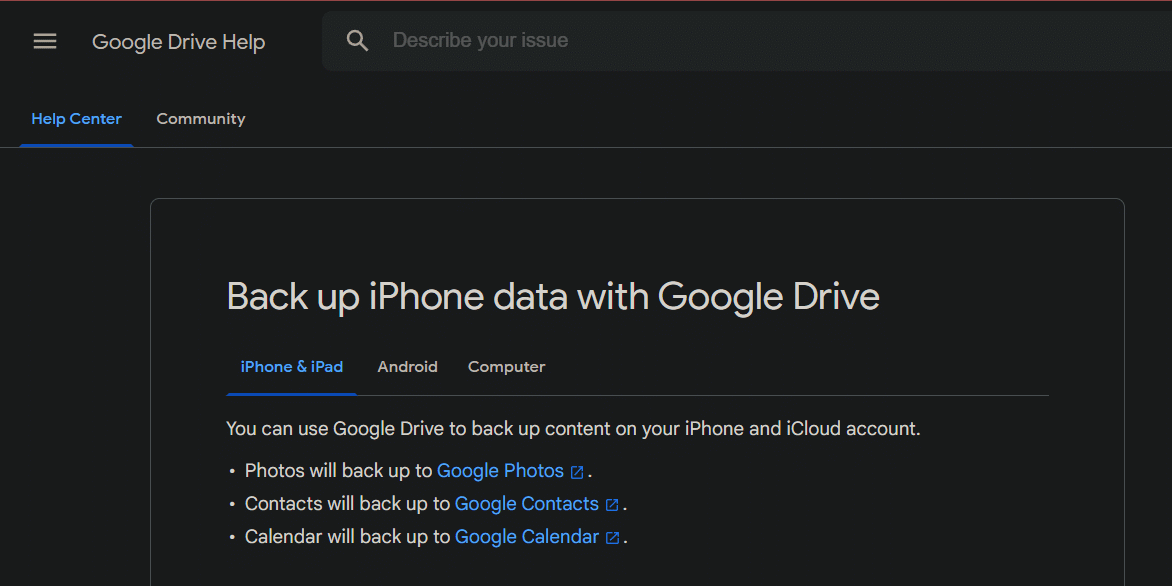
Task: Select the iPhone & iPad tab
Action: click(292, 367)
